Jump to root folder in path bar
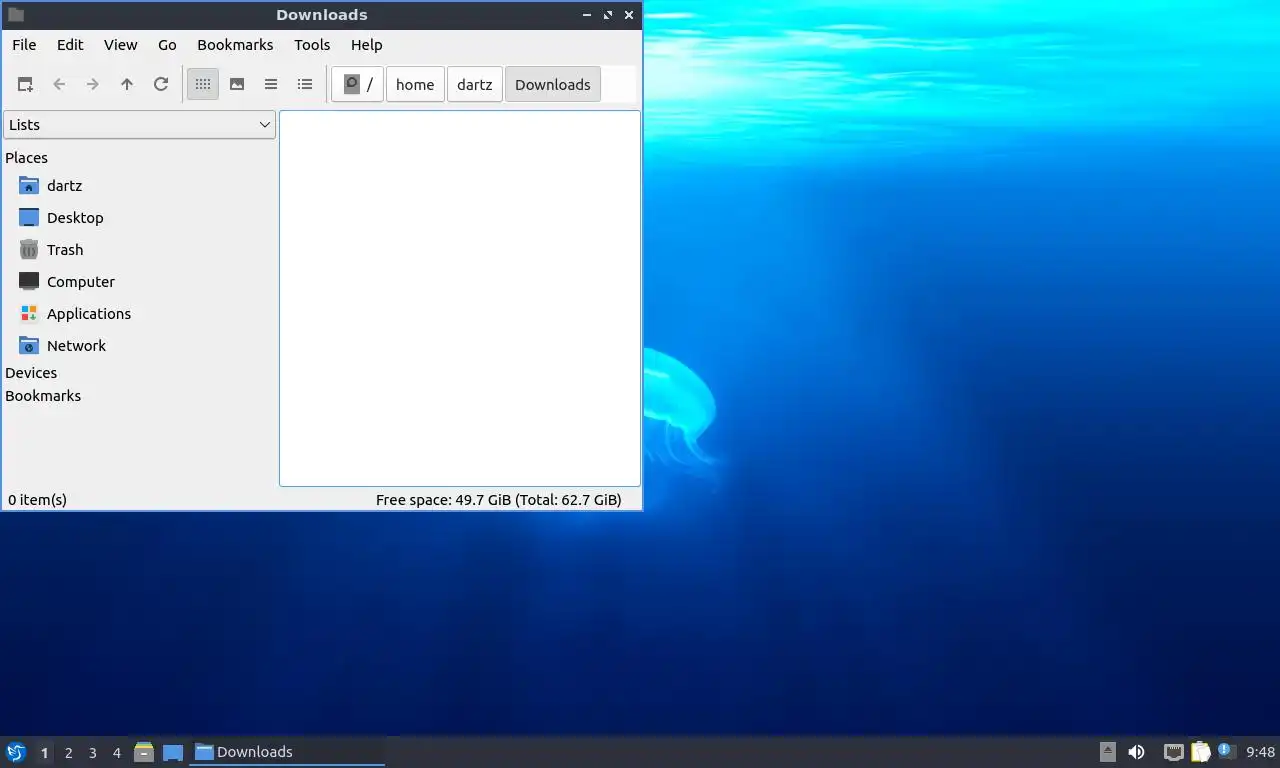This screenshot has width=1280, height=768. click(358, 85)
